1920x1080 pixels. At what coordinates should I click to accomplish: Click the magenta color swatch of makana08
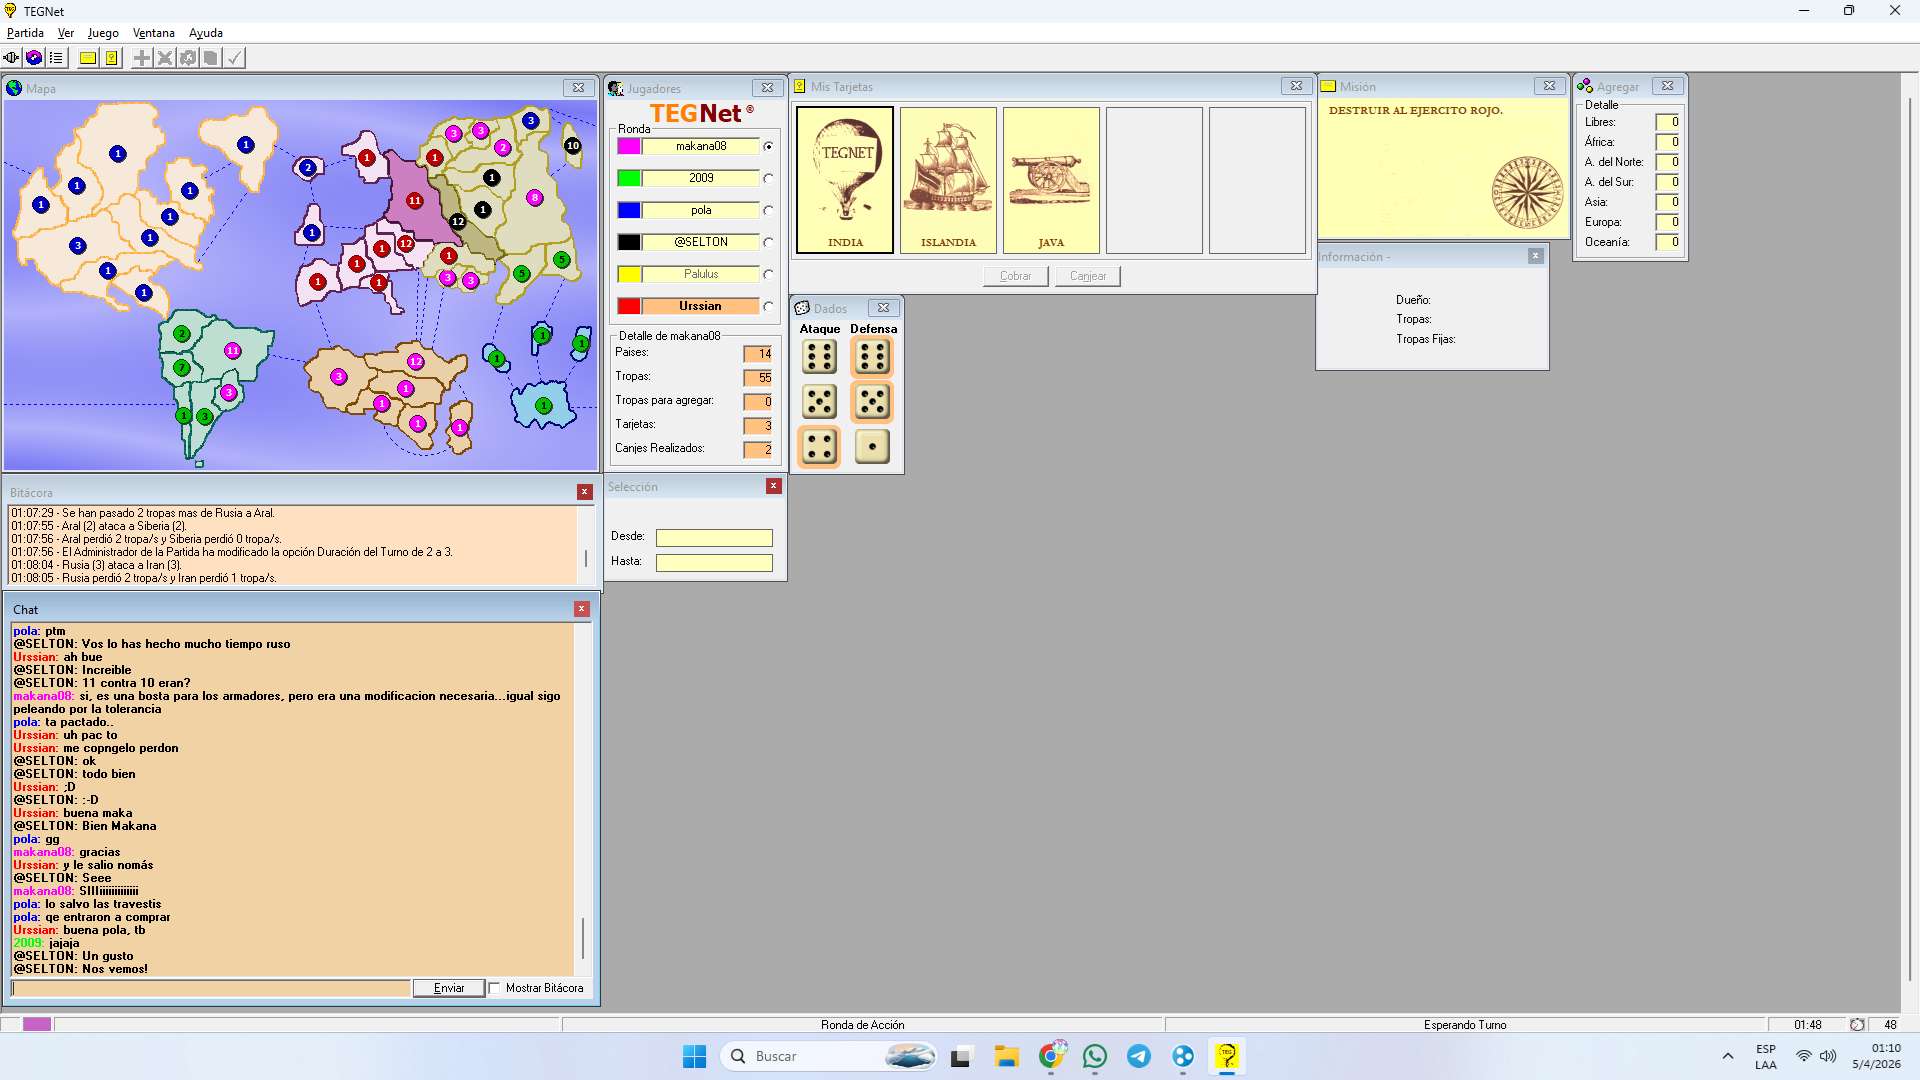pyautogui.click(x=629, y=146)
